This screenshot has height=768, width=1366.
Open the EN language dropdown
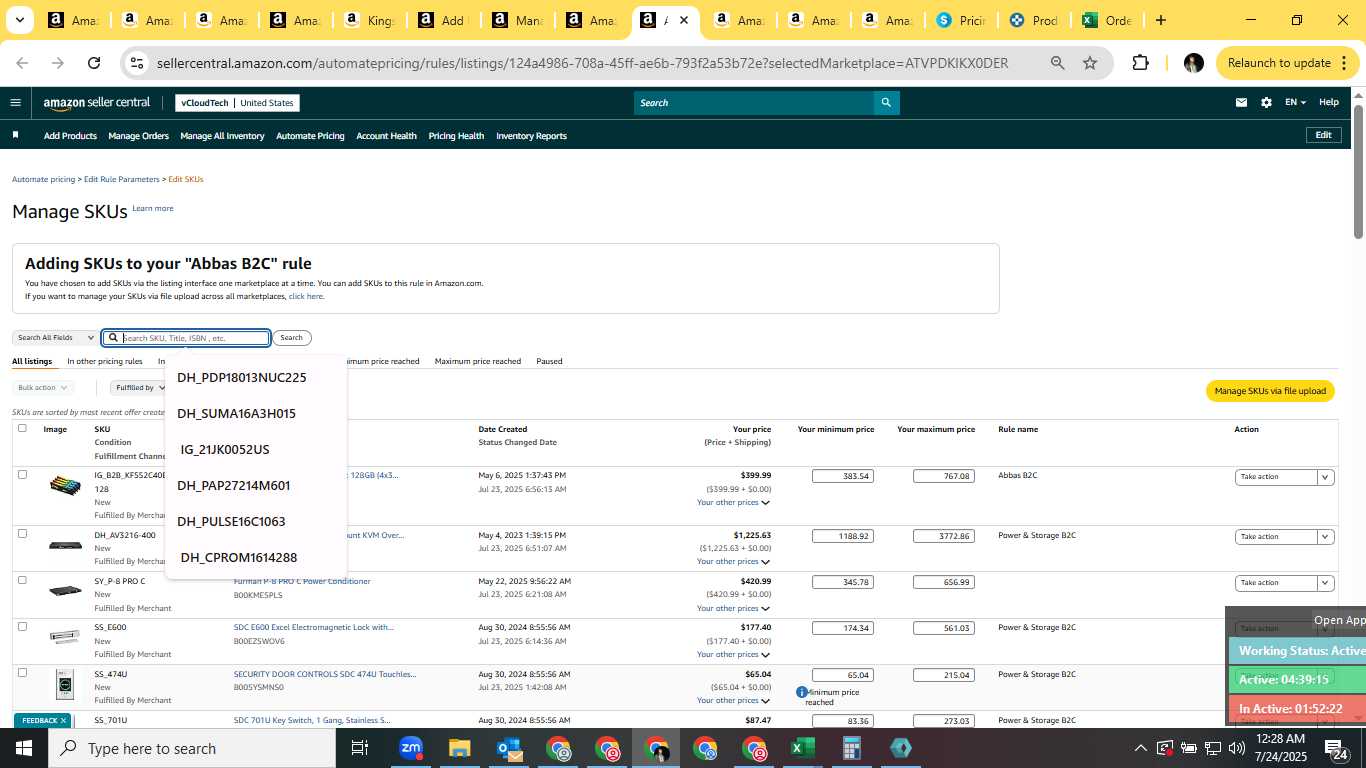(x=1295, y=102)
